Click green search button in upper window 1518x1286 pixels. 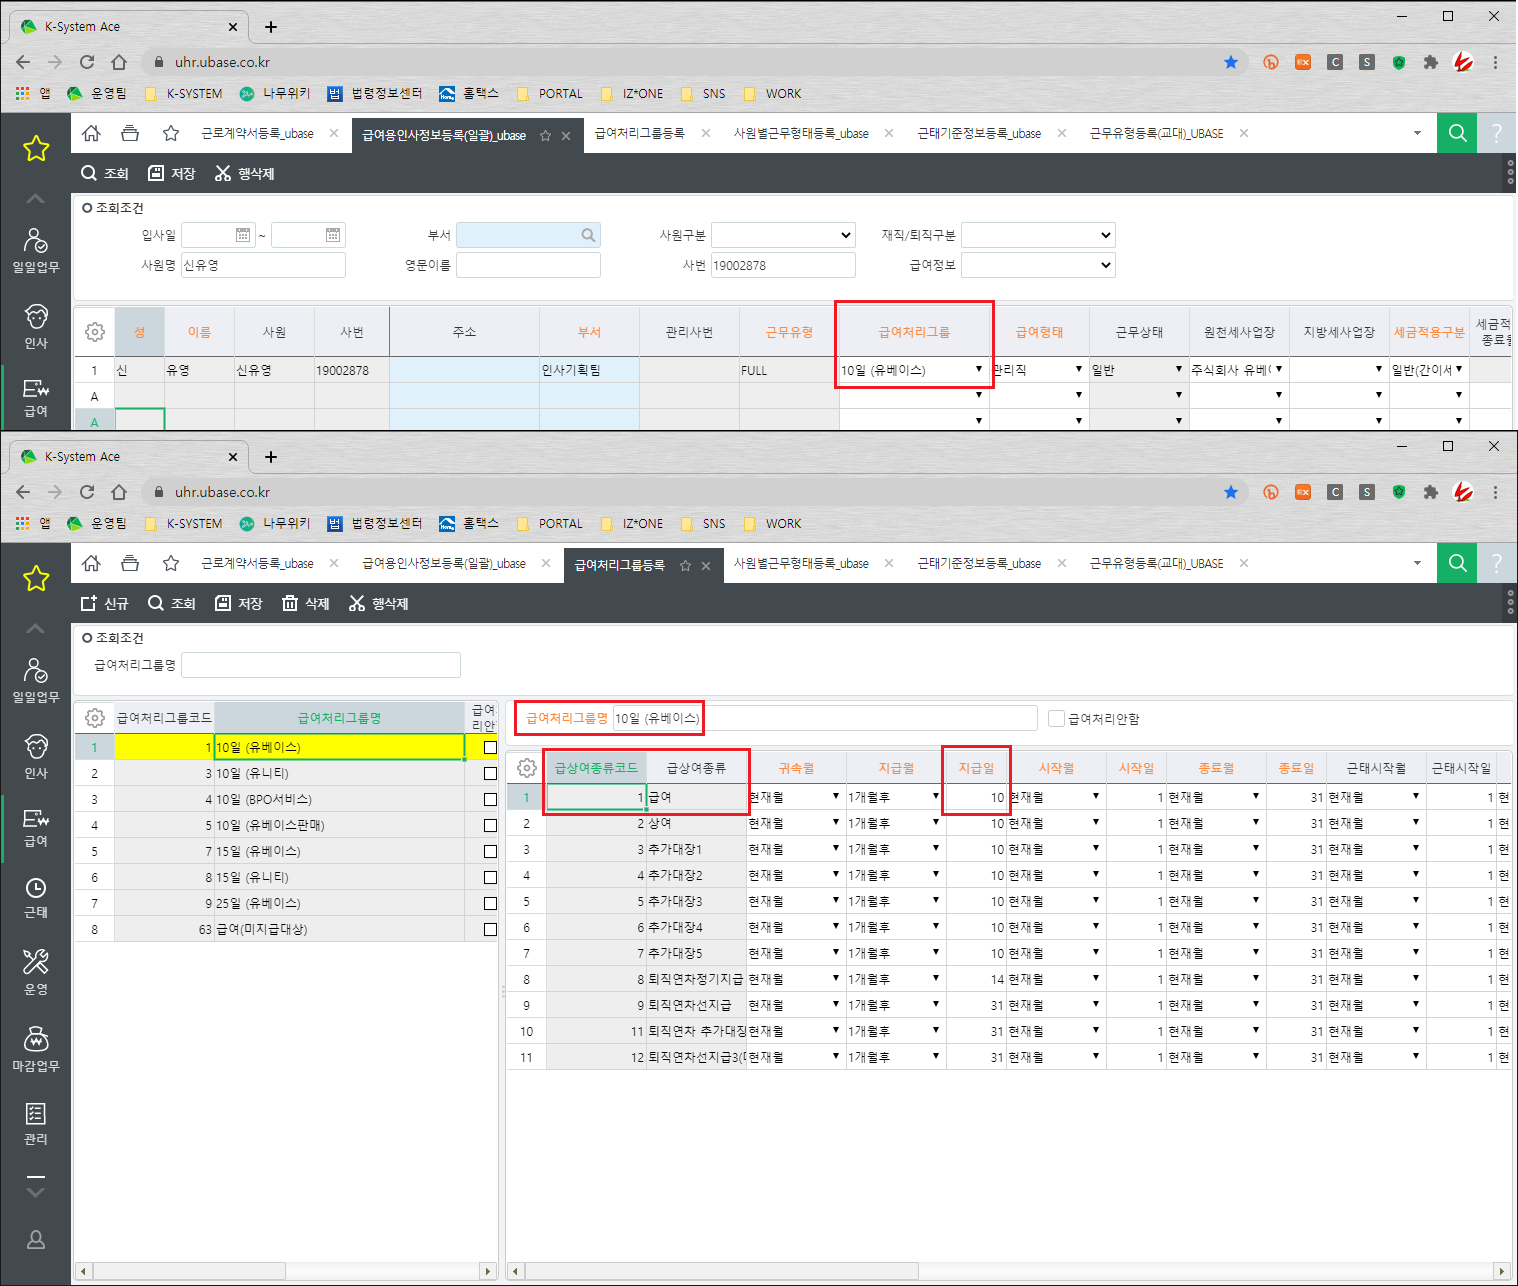tap(1457, 133)
